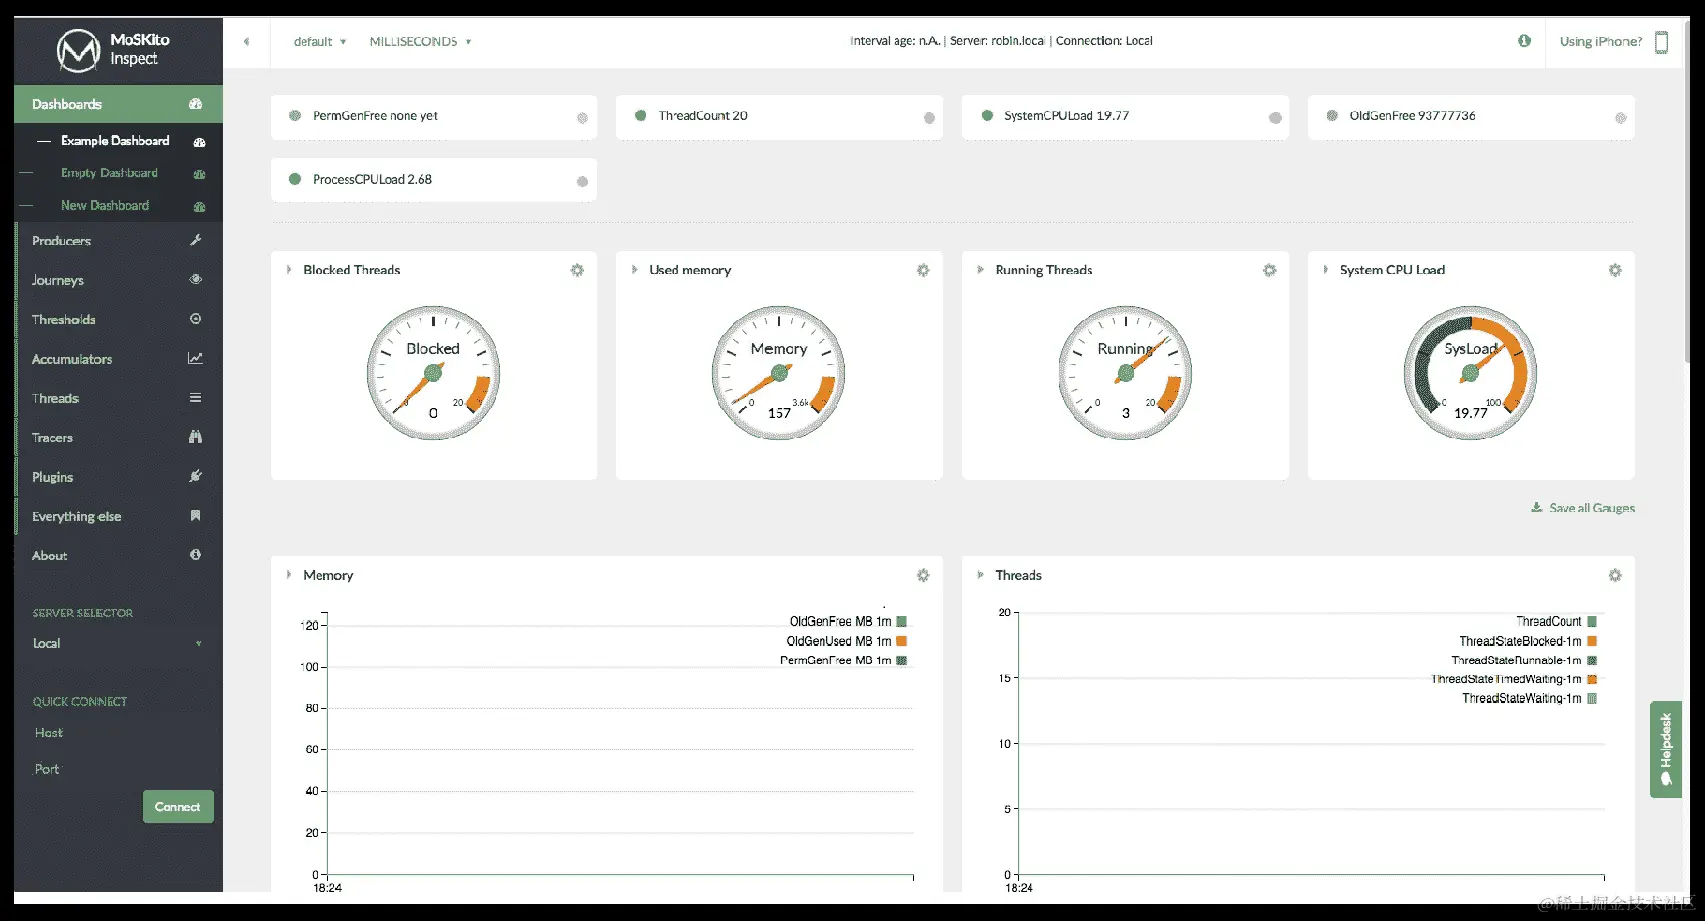Screen dimensions: 1705x921
Task: Open the default interval dropdown
Action: [x=320, y=42]
